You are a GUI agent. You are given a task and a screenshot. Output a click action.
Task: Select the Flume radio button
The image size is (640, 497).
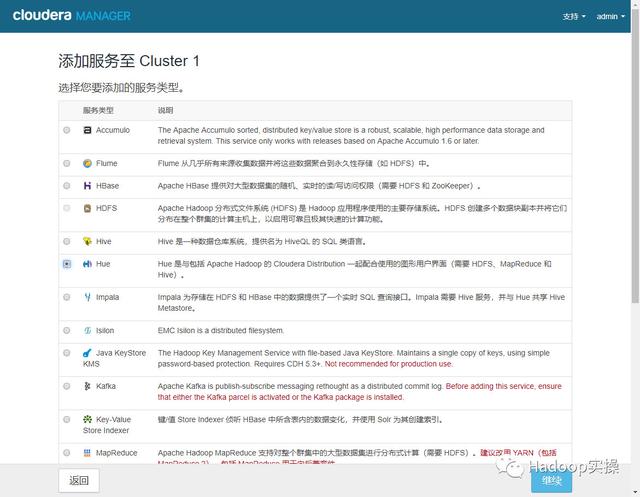[67, 164]
